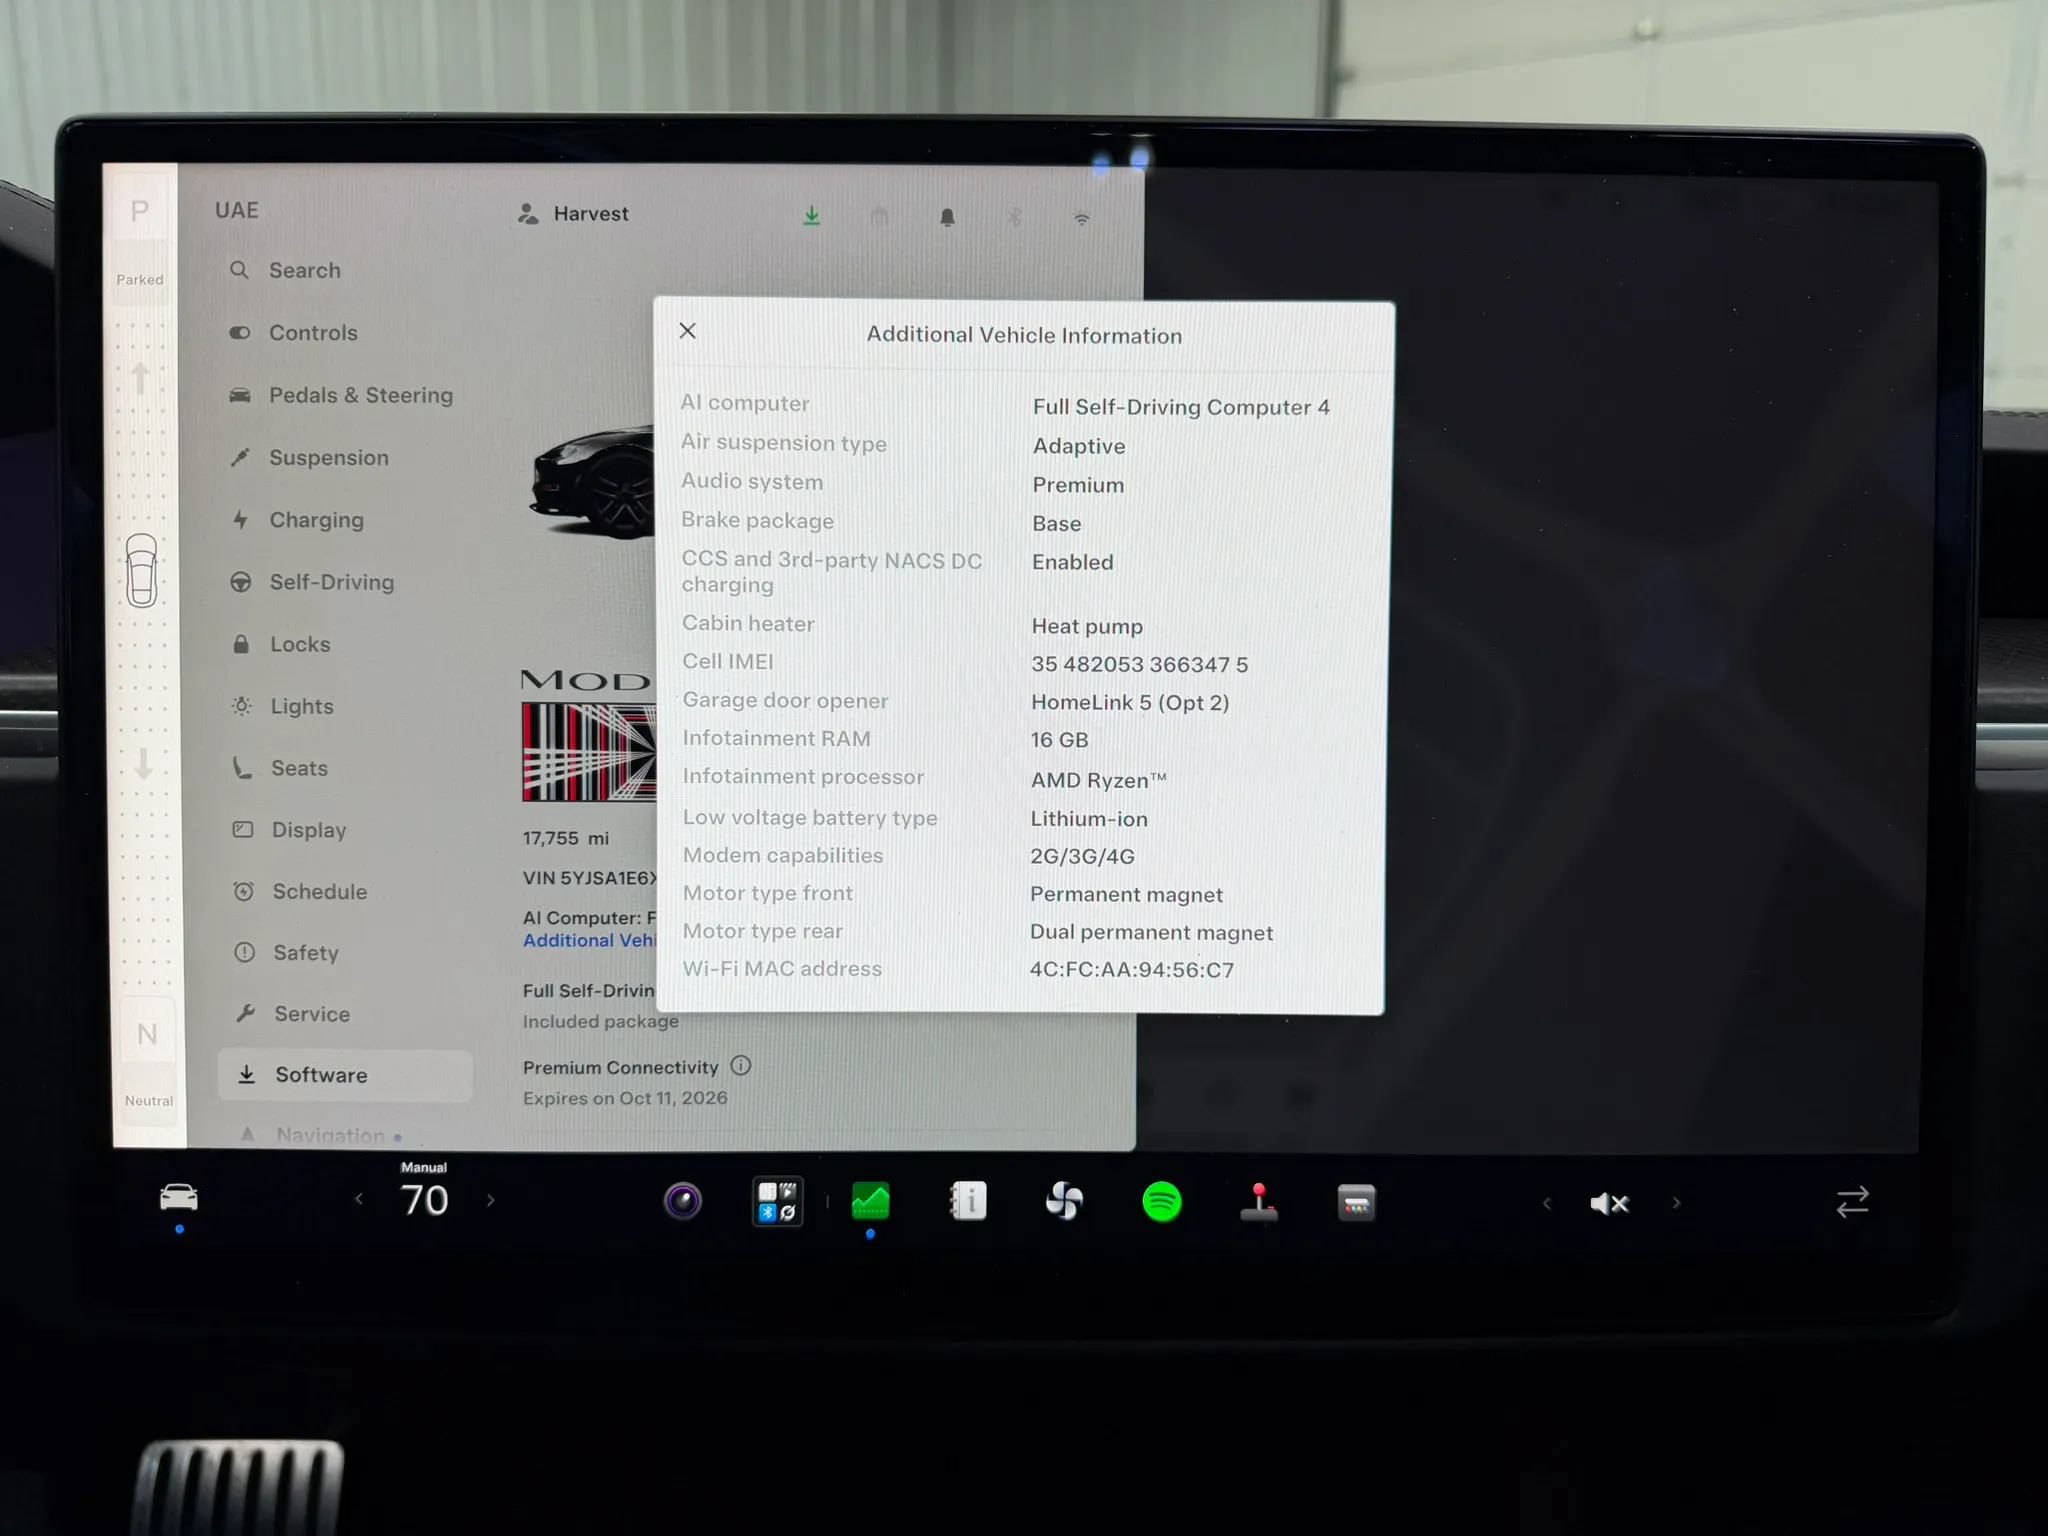The height and width of the screenshot is (1536, 2048).
Task: Open notifications via the bell icon
Action: click(947, 217)
